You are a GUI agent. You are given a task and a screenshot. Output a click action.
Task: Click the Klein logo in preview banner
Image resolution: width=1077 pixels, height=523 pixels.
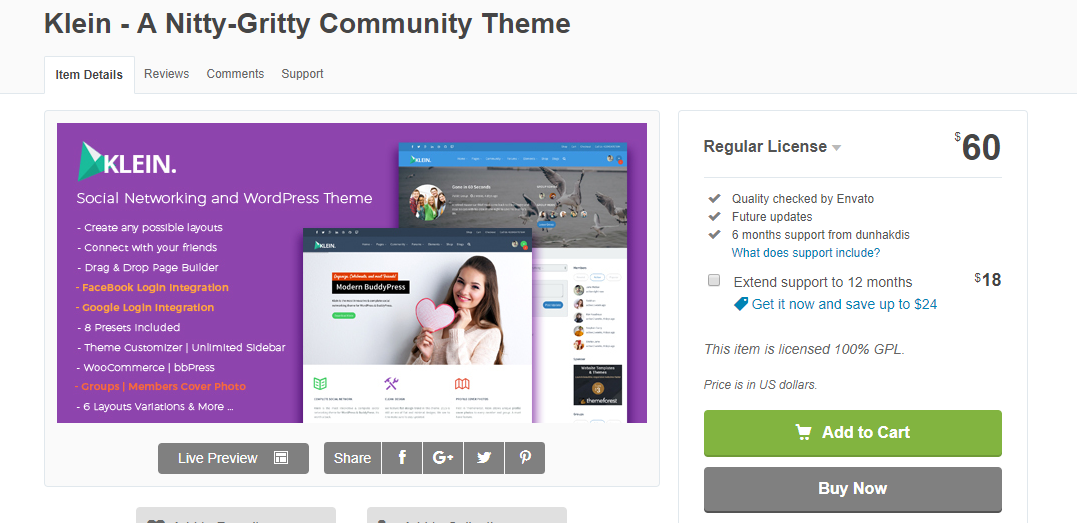127,163
